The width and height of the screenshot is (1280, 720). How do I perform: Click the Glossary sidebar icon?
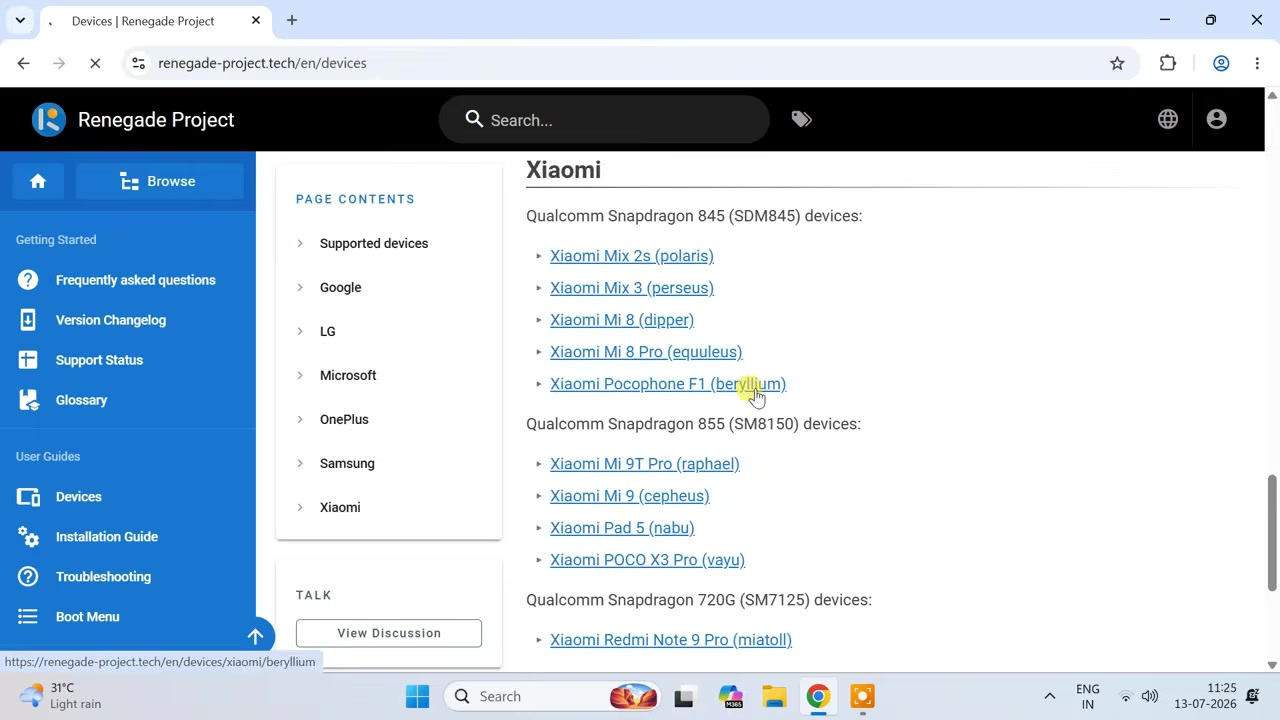(28, 400)
